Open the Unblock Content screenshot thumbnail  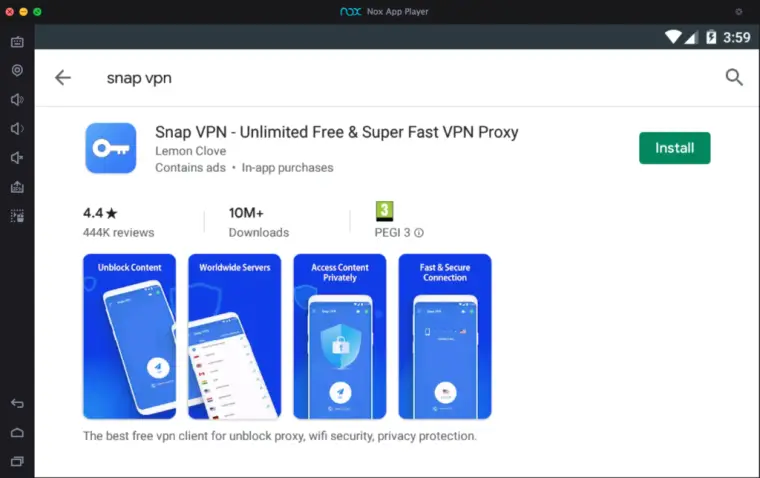[129, 336]
